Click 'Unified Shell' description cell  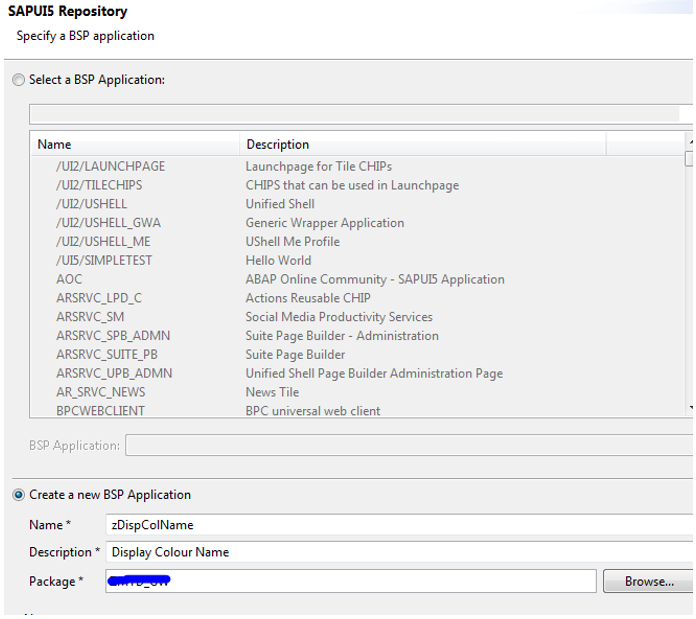pos(280,204)
